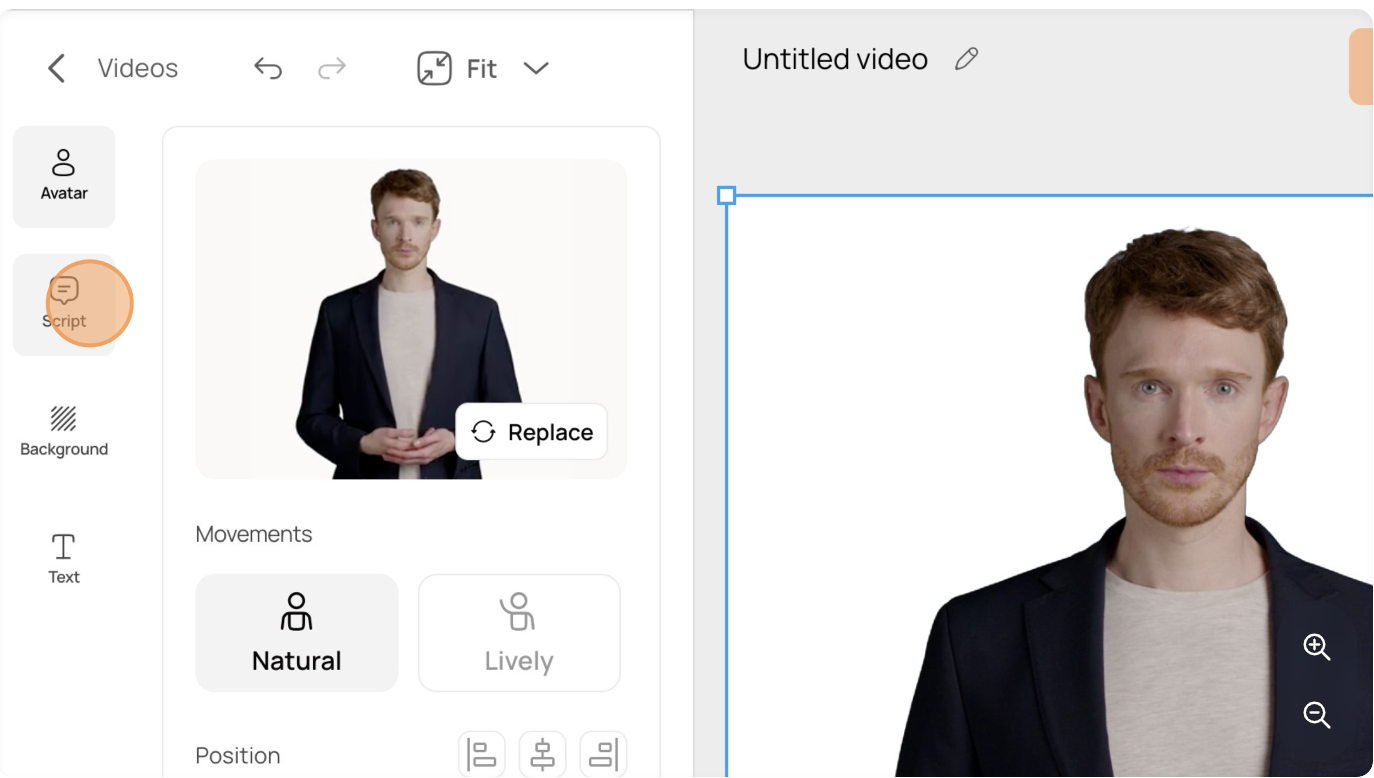Go back to Videos with the back arrow
The image size is (1374, 778).
pos(57,68)
